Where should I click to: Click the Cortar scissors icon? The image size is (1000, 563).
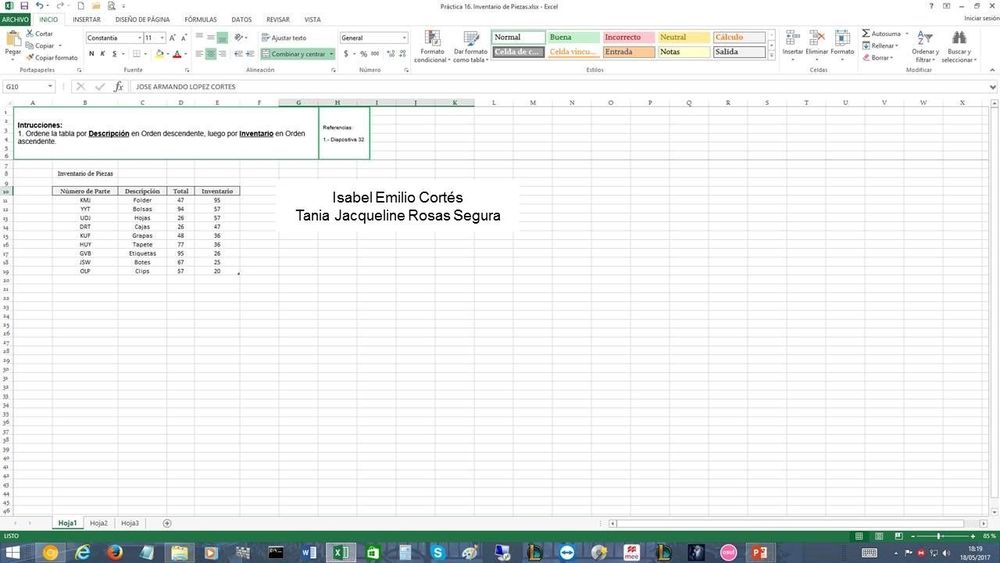[30, 33]
